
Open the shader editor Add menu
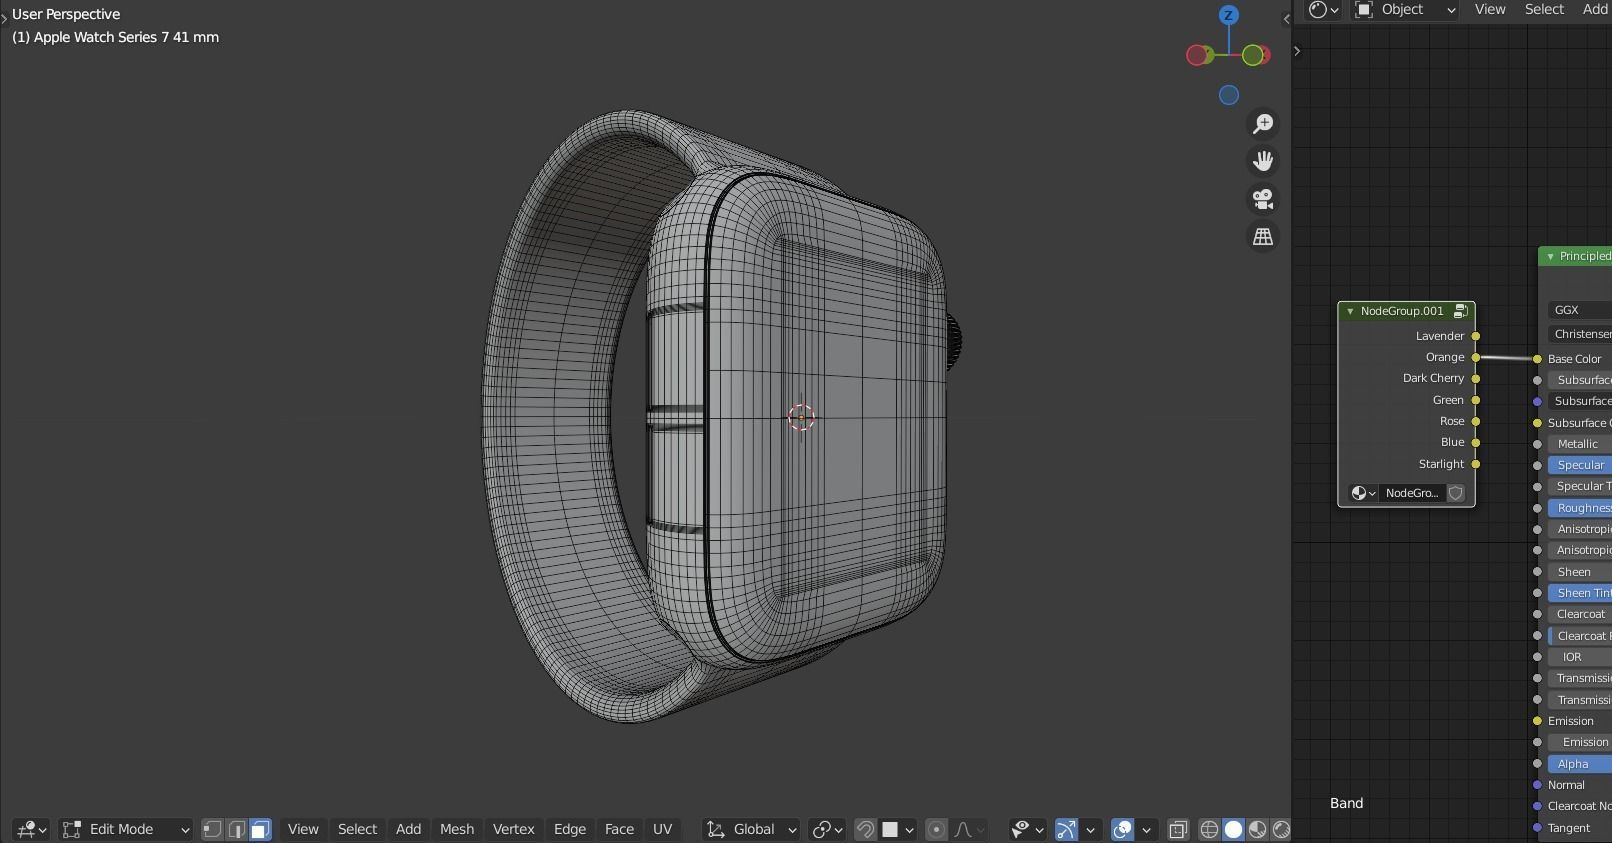pyautogui.click(x=1595, y=9)
